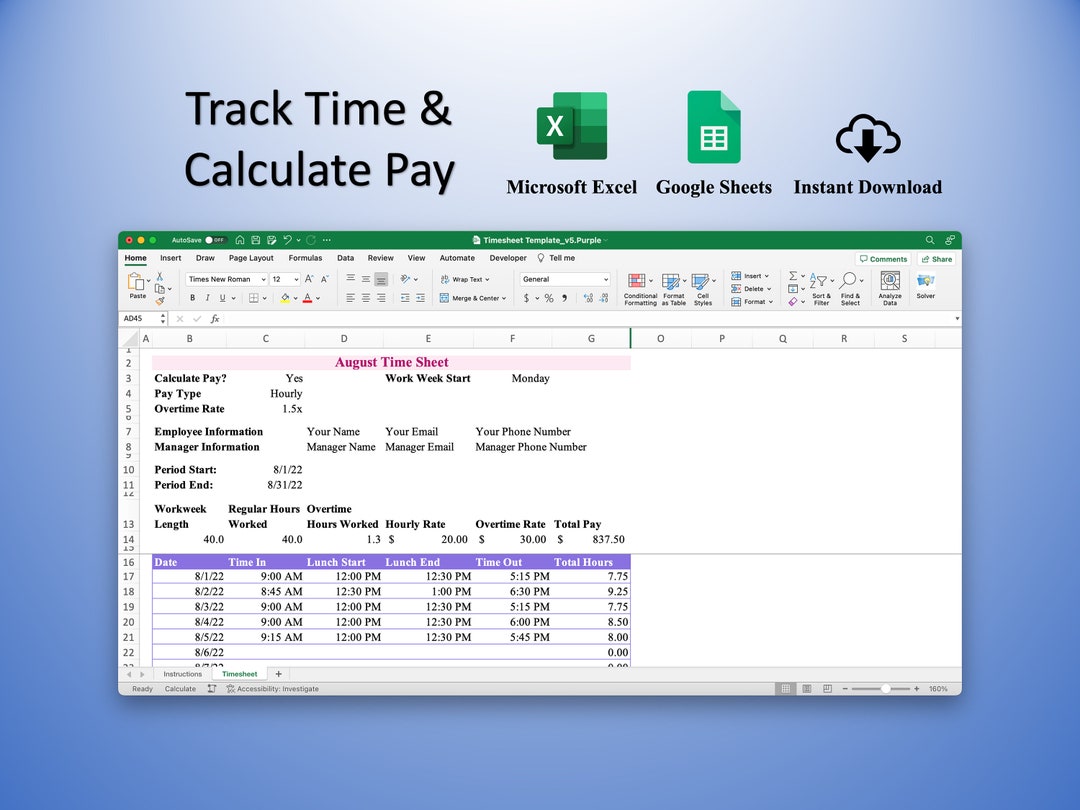
Task: Open the Cell Styles gallery
Action: (703, 289)
